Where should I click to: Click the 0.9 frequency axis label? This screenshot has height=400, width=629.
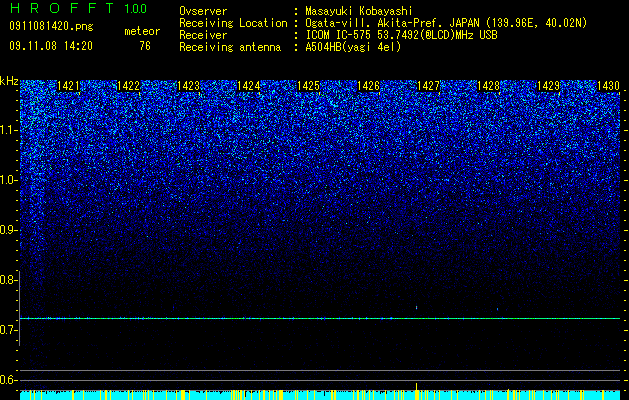[x=8, y=230]
